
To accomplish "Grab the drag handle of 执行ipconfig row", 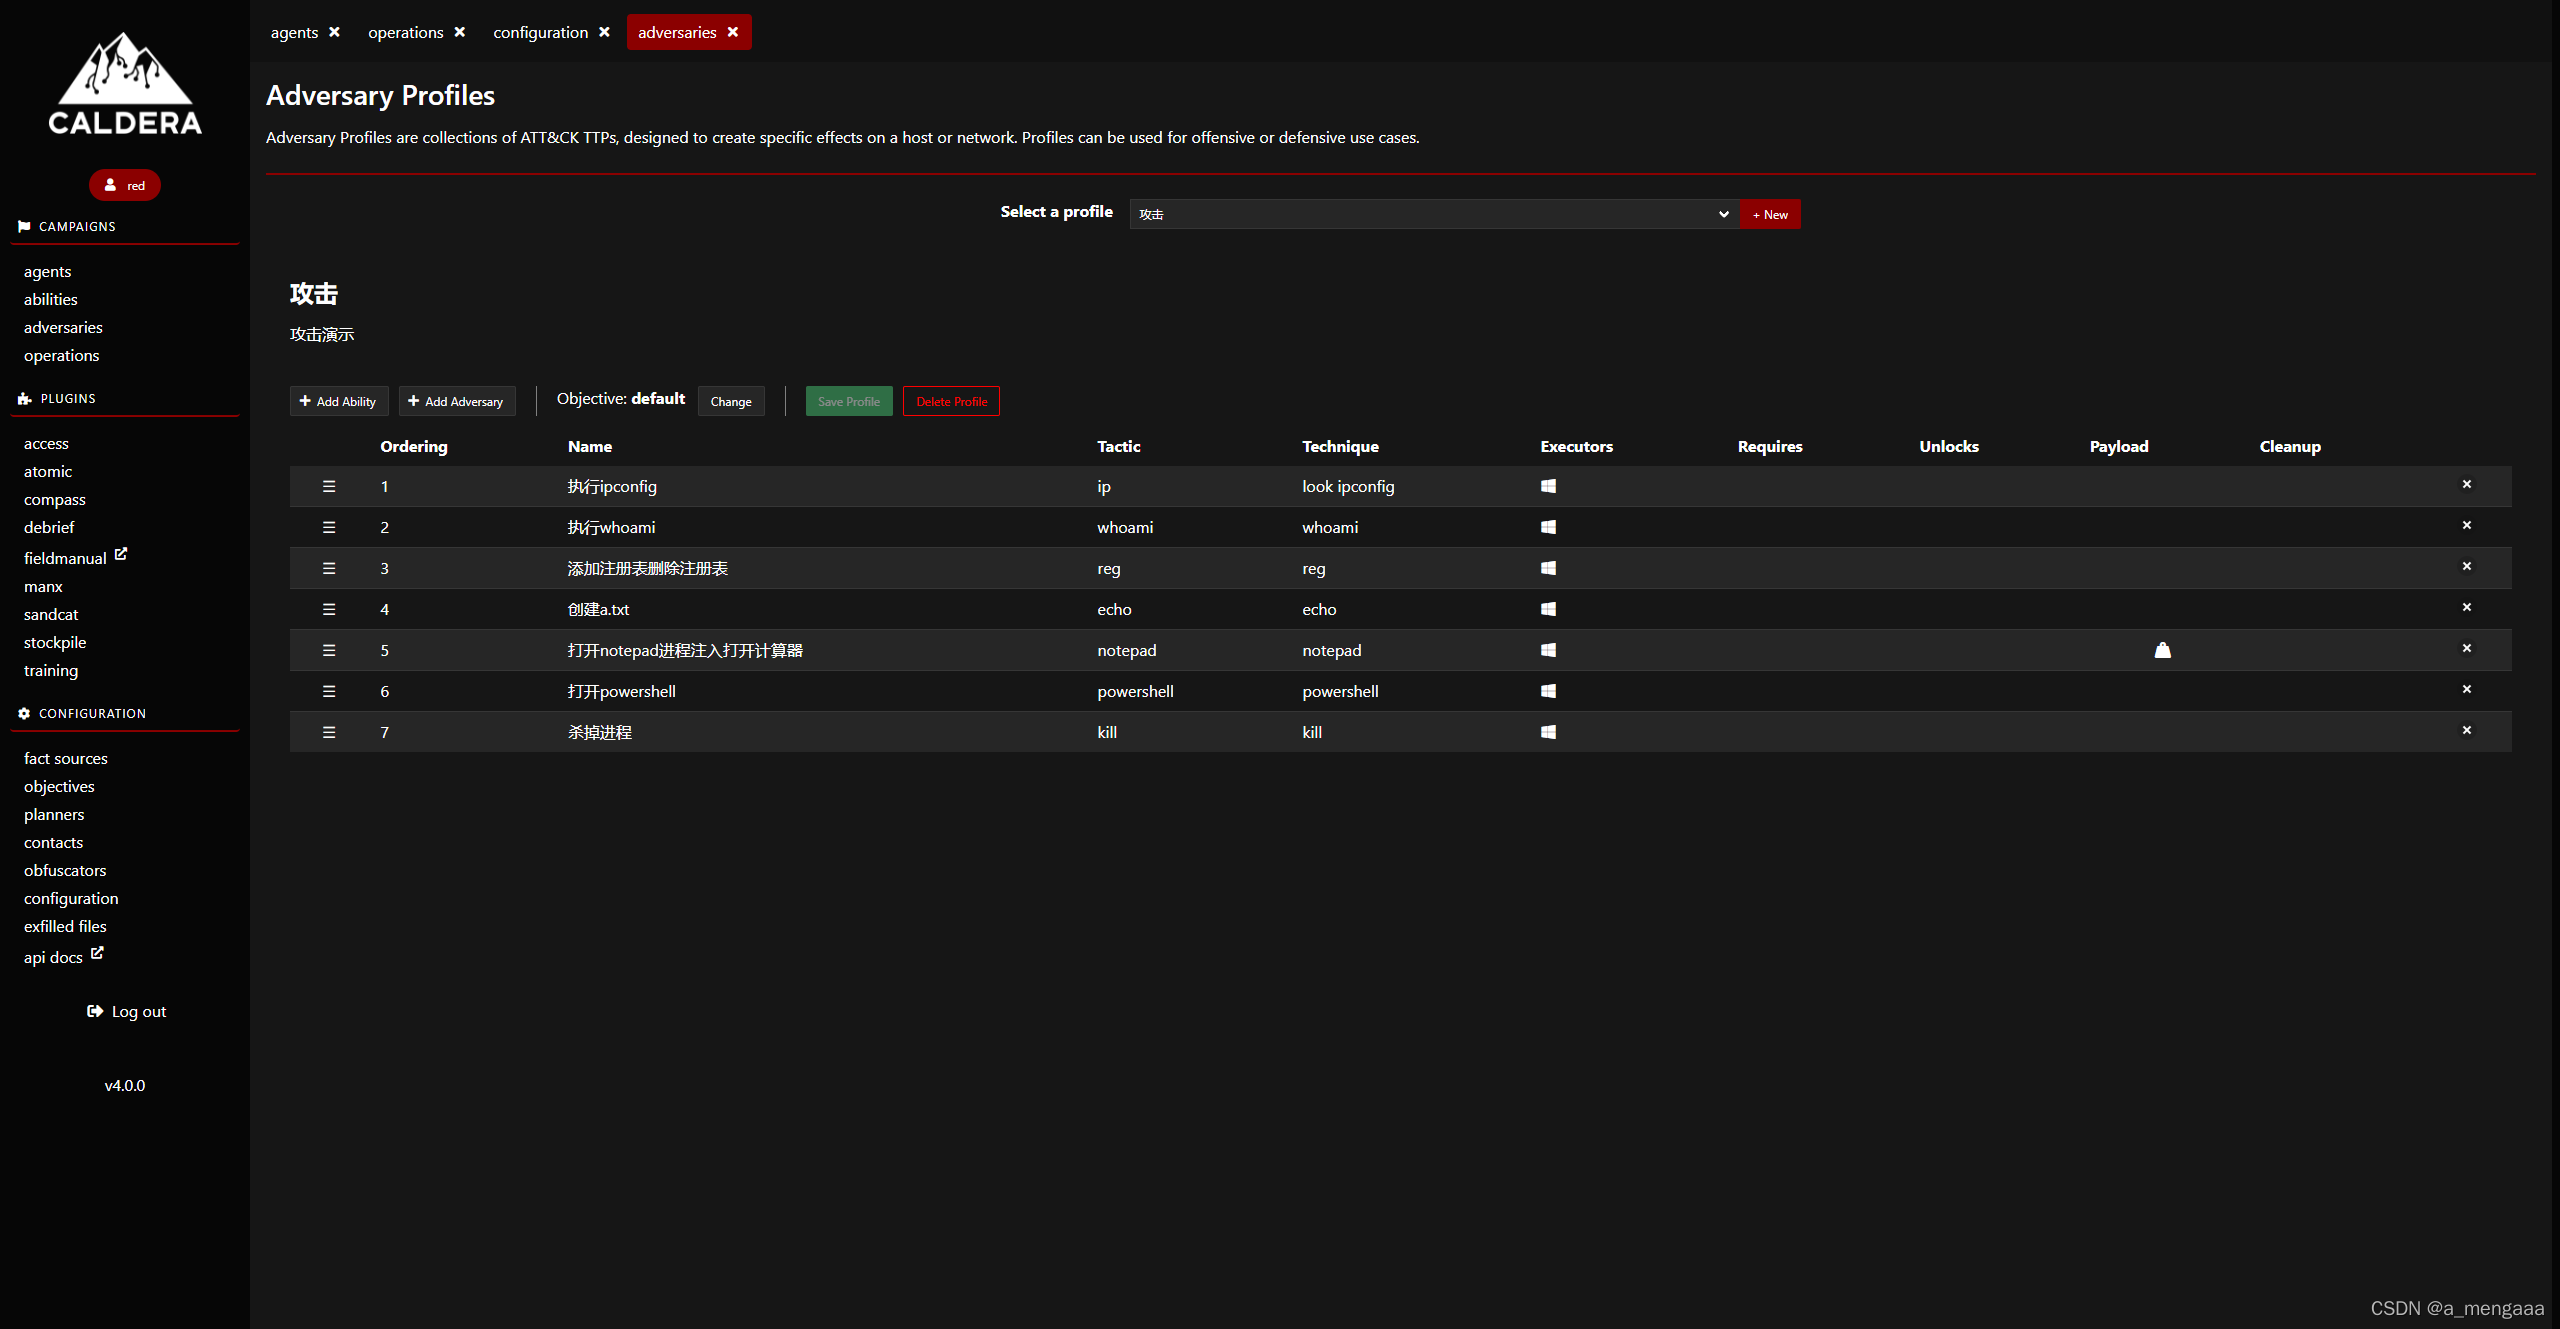I will pos(329,486).
